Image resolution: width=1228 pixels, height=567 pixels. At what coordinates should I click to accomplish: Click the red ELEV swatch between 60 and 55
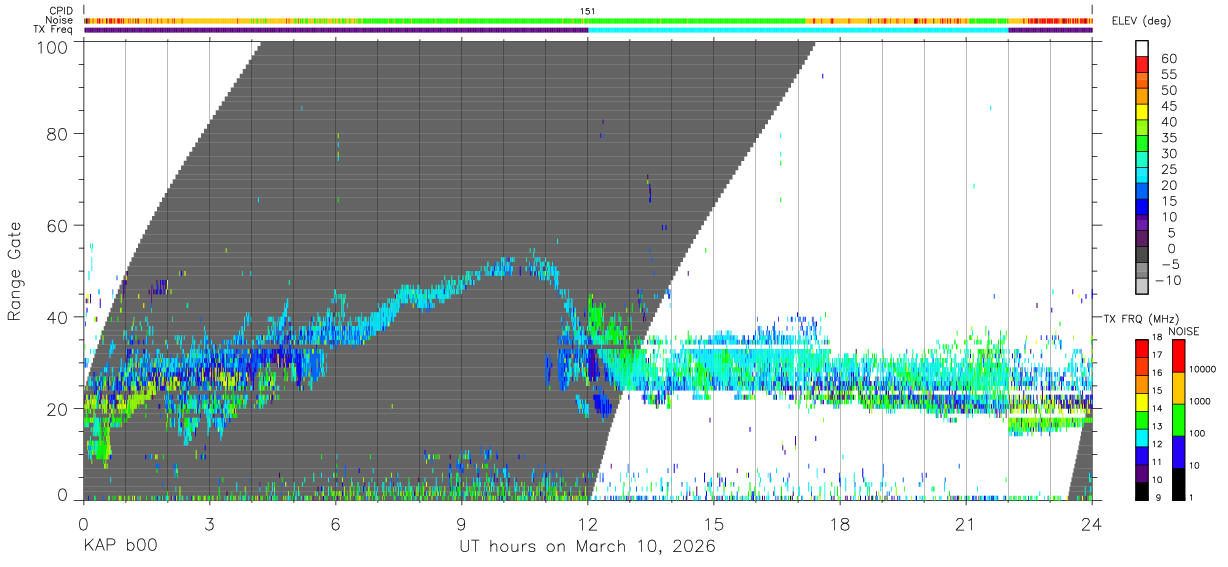[1142, 64]
